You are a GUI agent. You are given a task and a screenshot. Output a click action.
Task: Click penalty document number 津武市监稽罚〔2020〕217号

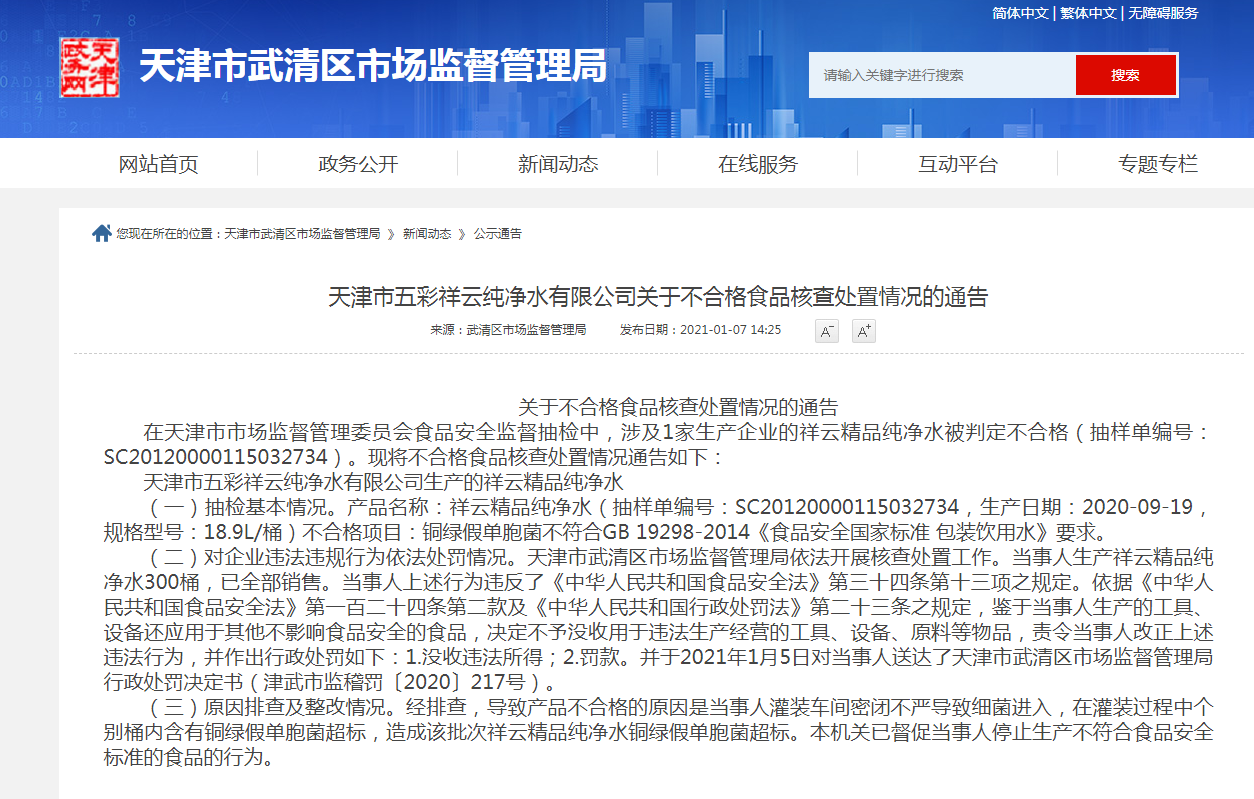click(x=401, y=683)
